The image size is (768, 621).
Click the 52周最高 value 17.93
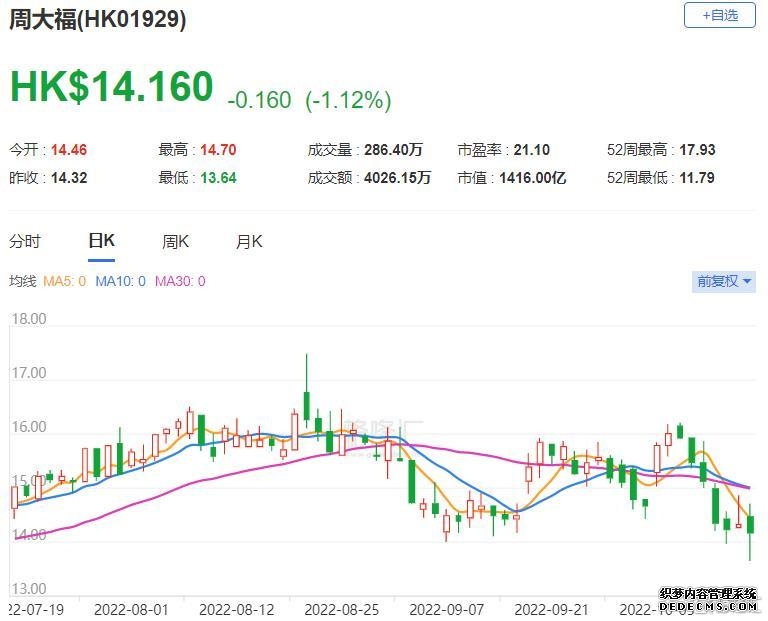coord(697,150)
